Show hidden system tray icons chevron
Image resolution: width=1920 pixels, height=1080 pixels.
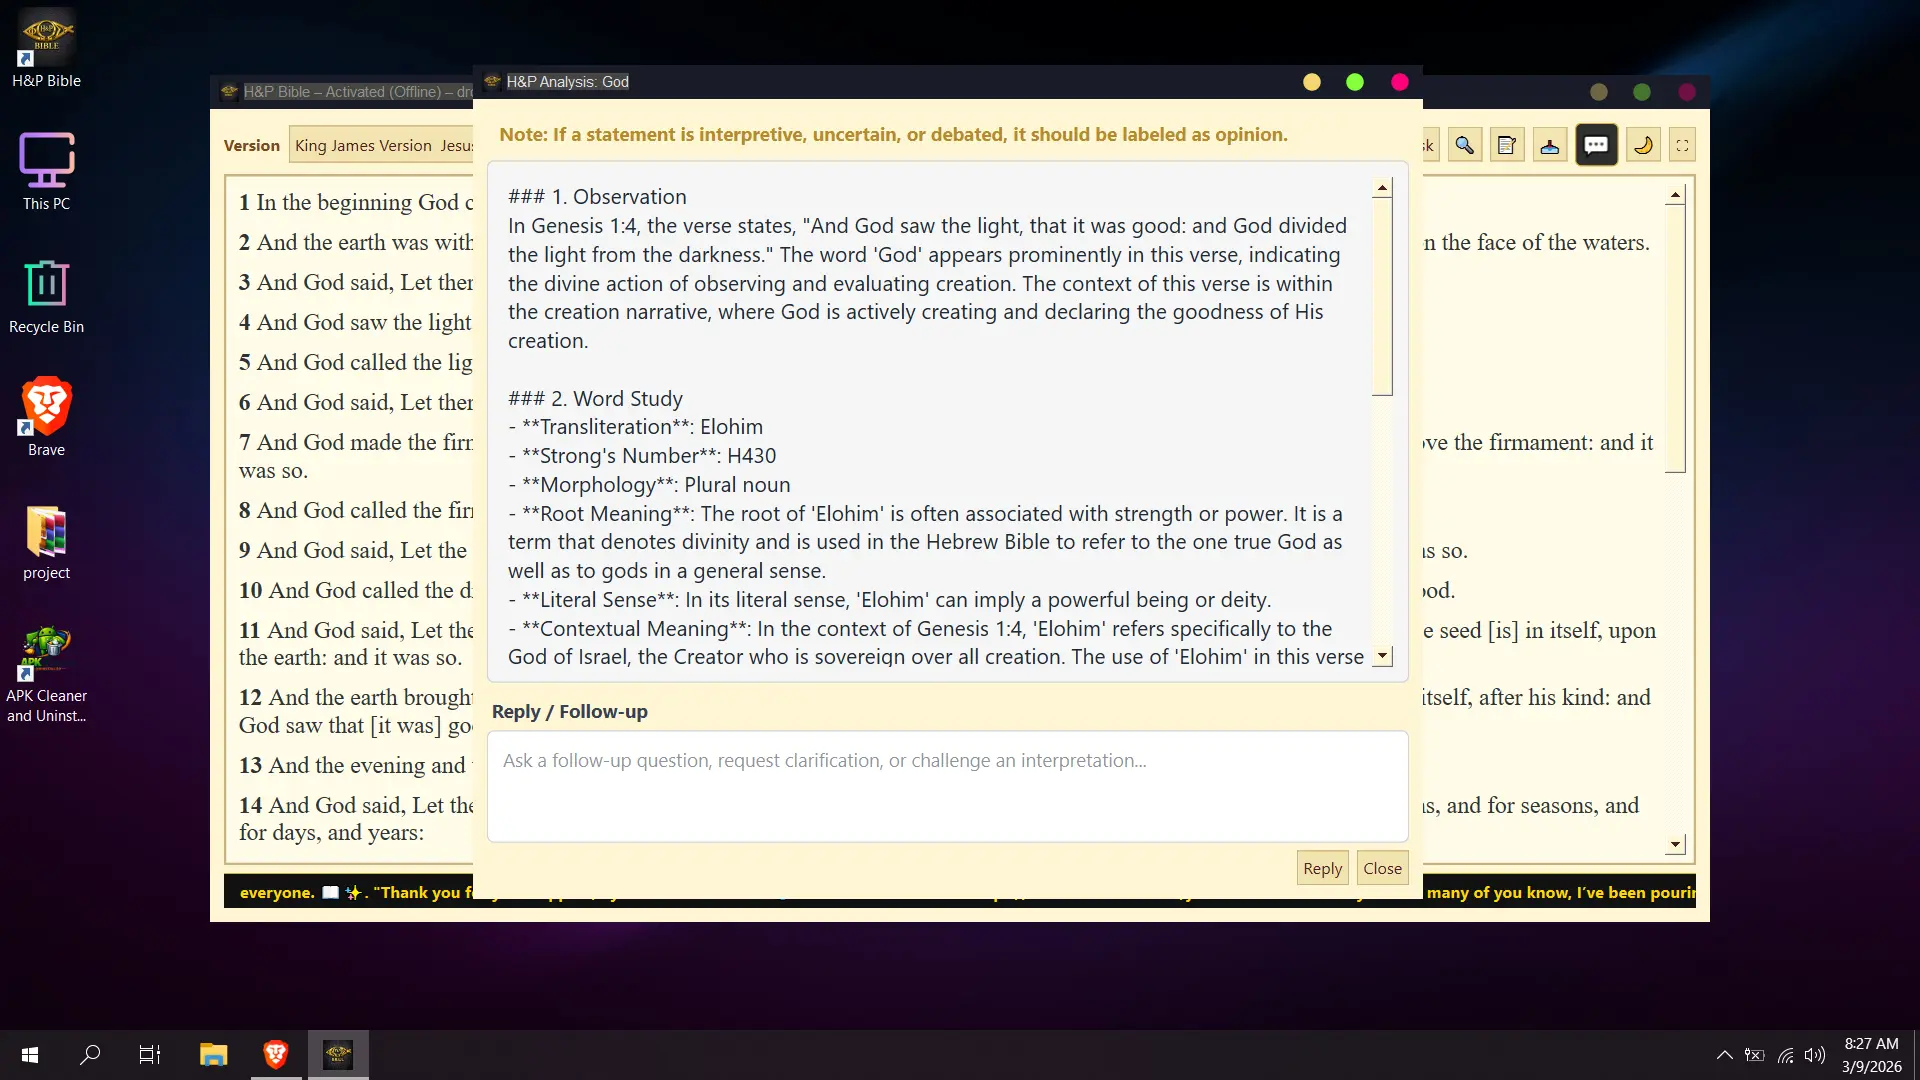(1725, 1055)
